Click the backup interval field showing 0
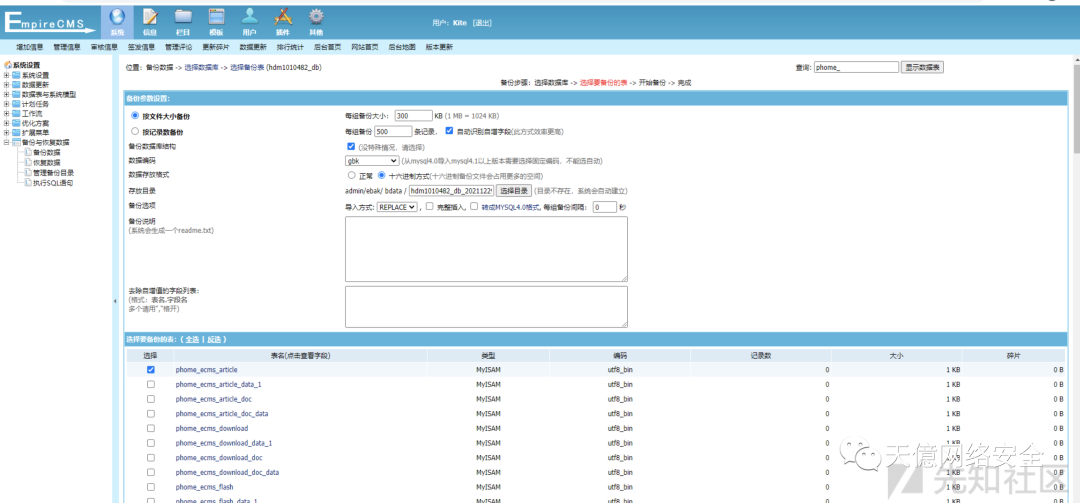Viewport: 1080px width, 503px height. click(604, 207)
